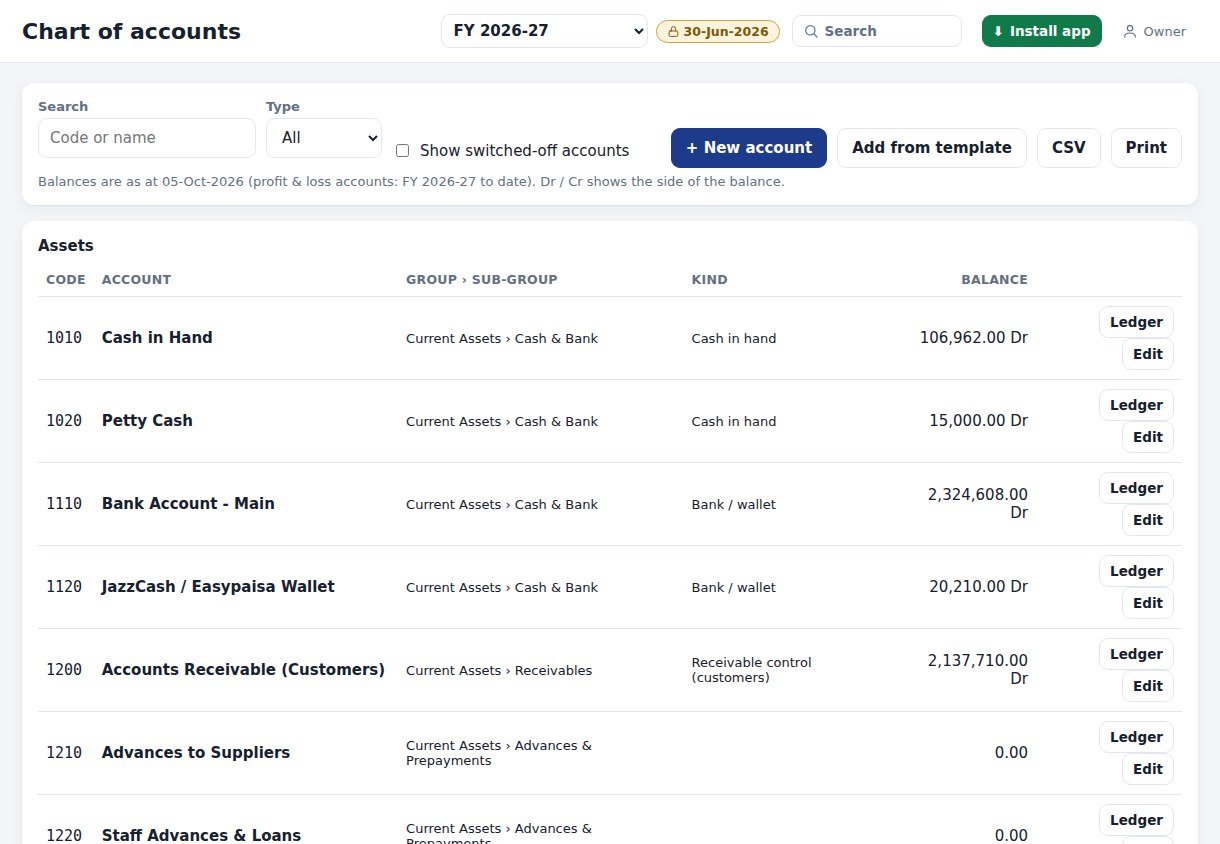Edit the Accounts Receivable (Customers) account
This screenshot has height=844, width=1220.
pyautogui.click(x=1148, y=686)
